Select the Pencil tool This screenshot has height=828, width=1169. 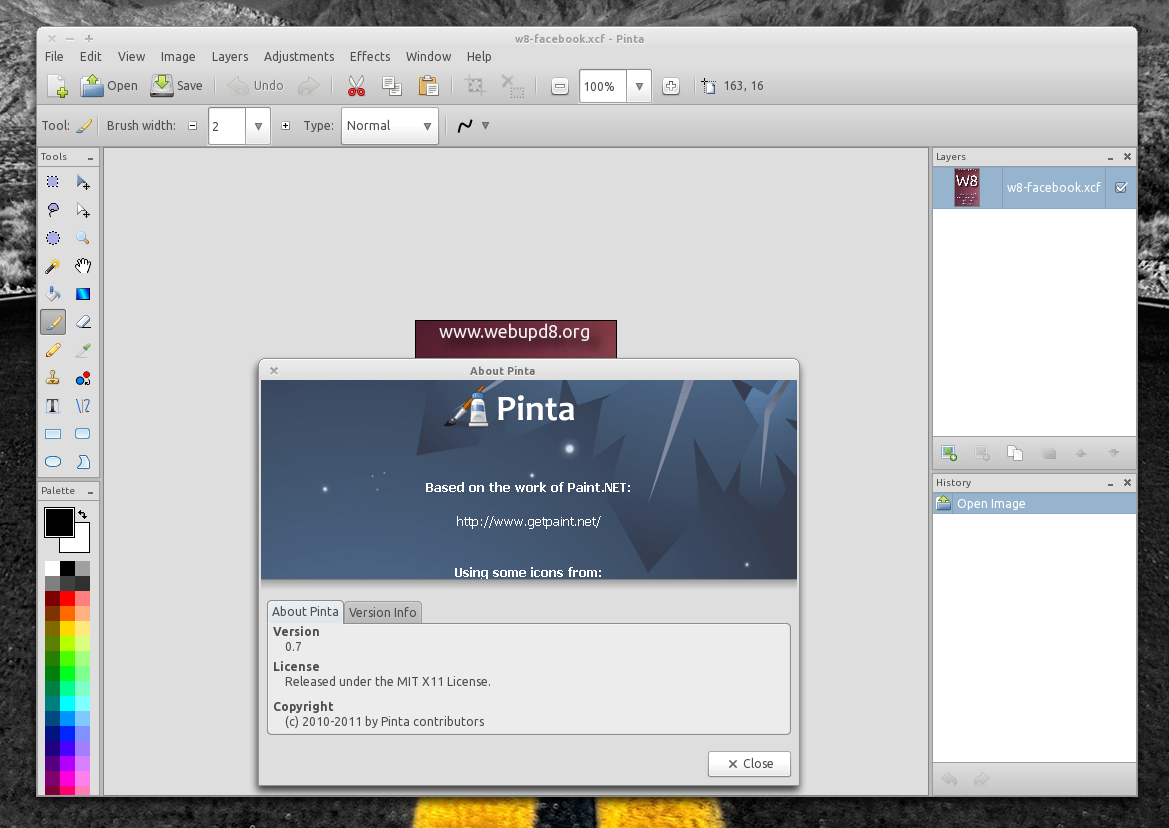pos(53,350)
